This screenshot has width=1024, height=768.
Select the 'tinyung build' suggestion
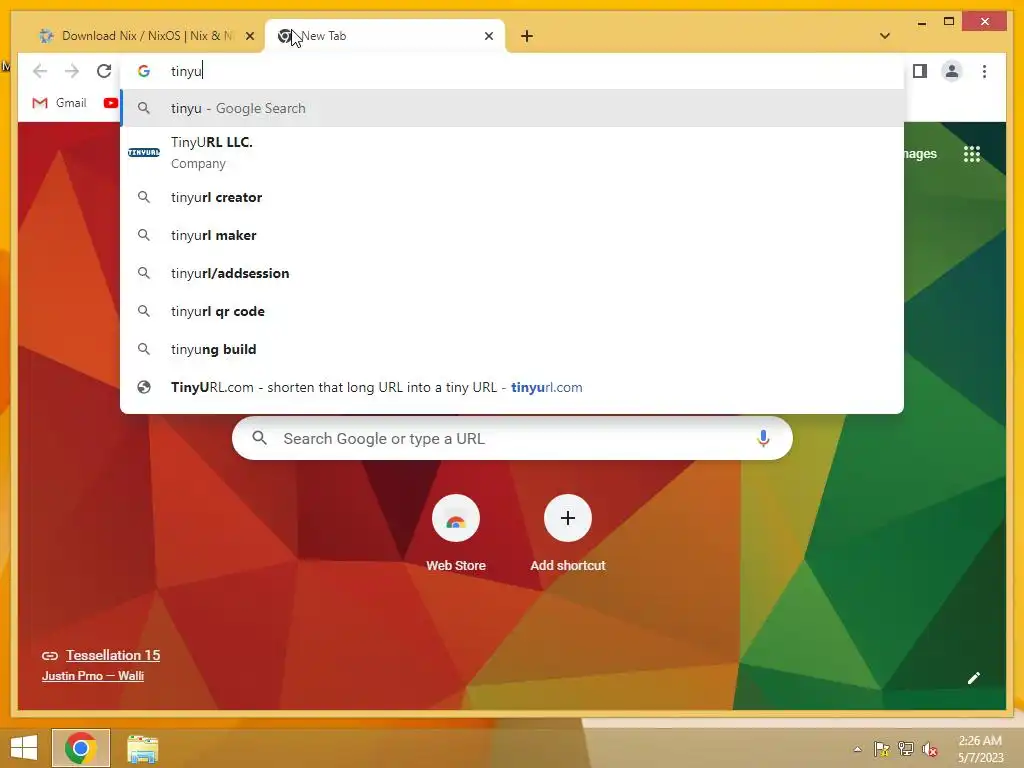pos(512,349)
